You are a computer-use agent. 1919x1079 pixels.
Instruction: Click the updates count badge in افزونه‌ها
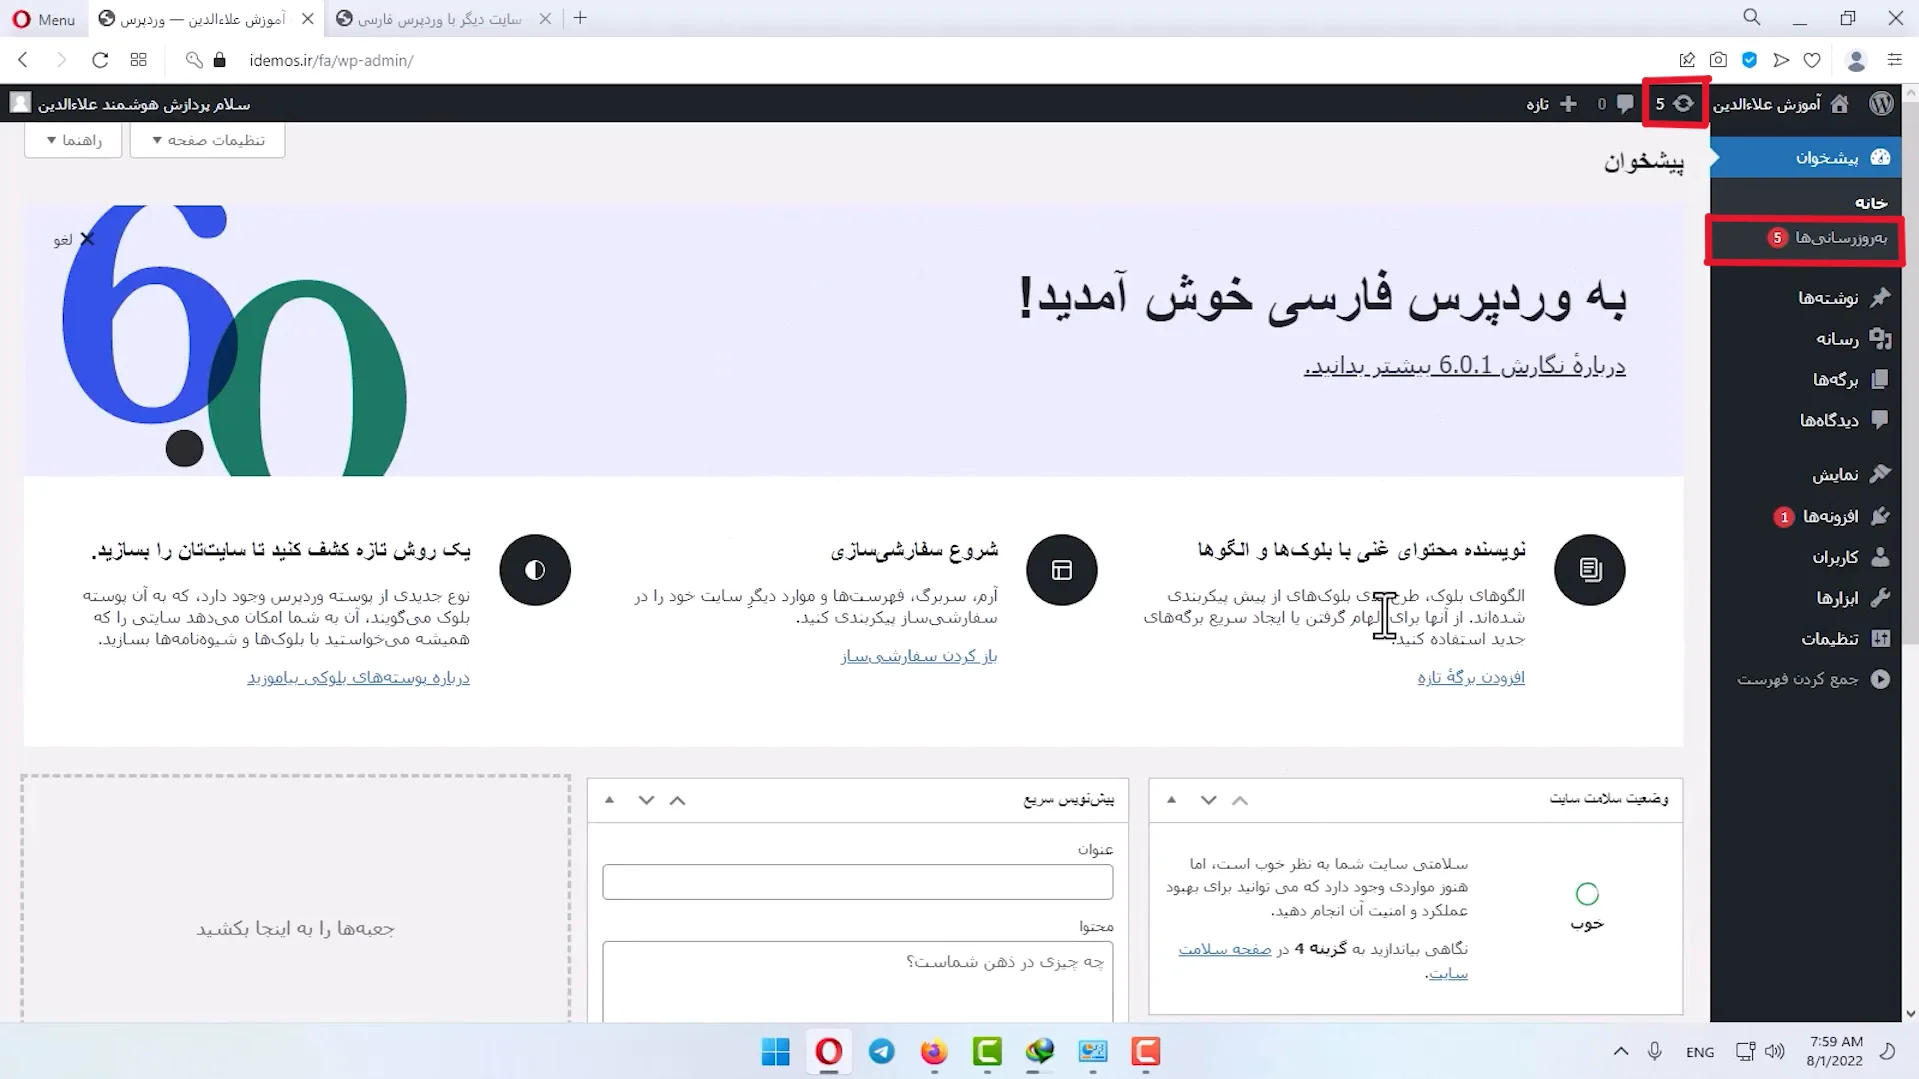pyautogui.click(x=1783, y=517)
